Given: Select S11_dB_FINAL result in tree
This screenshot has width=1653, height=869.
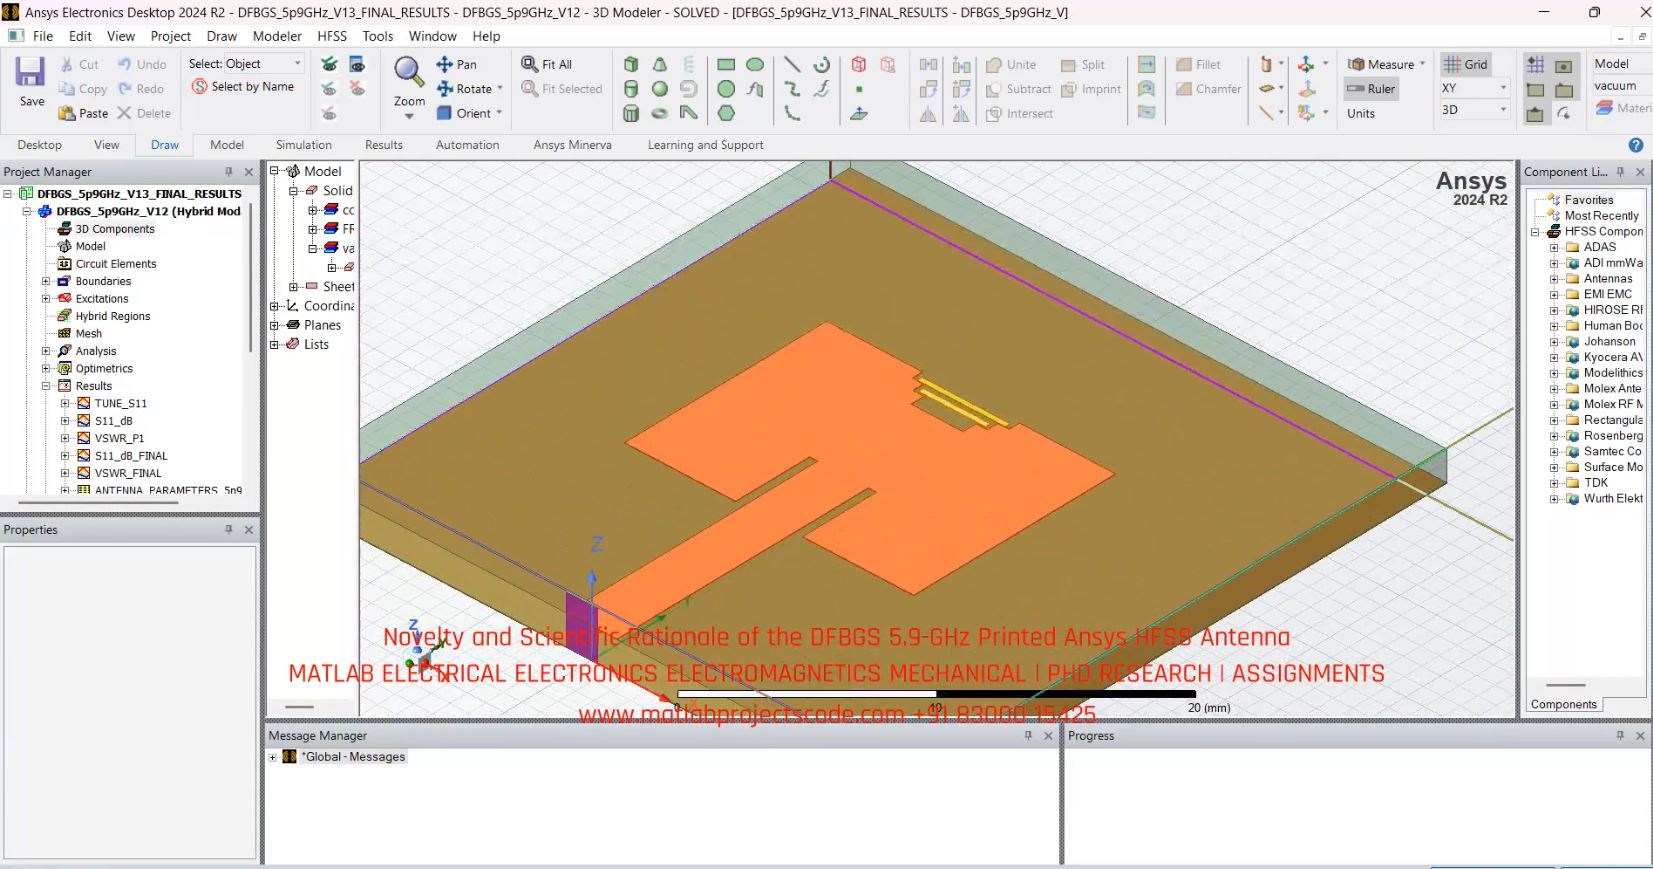Looking at the screenshot, I should click(x=131, y=456).
